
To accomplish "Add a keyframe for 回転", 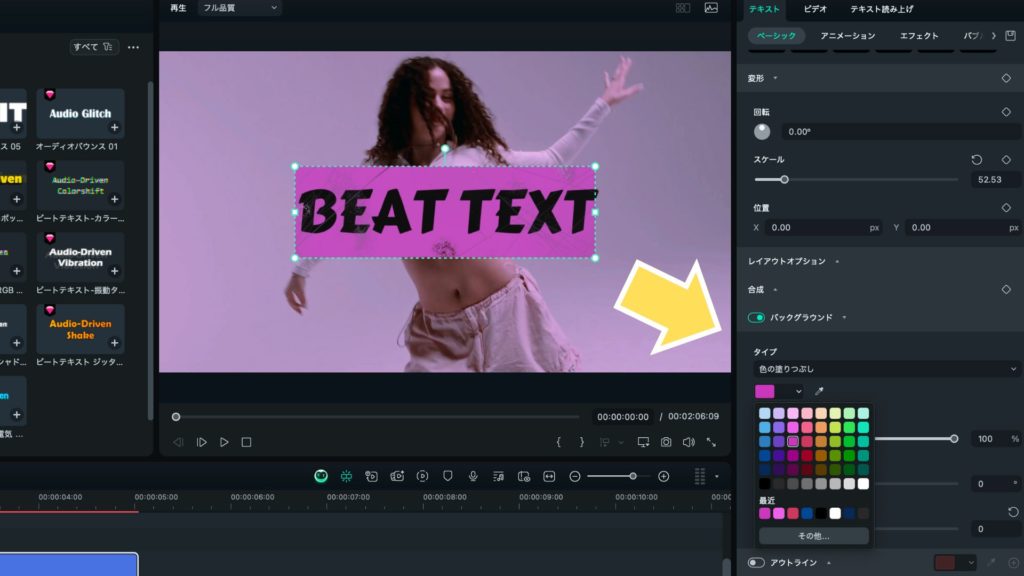I will [1006, 112].
